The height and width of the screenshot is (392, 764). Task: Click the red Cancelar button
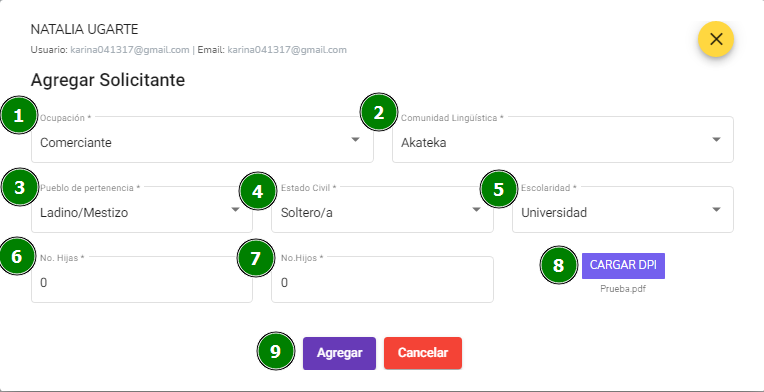423,353
